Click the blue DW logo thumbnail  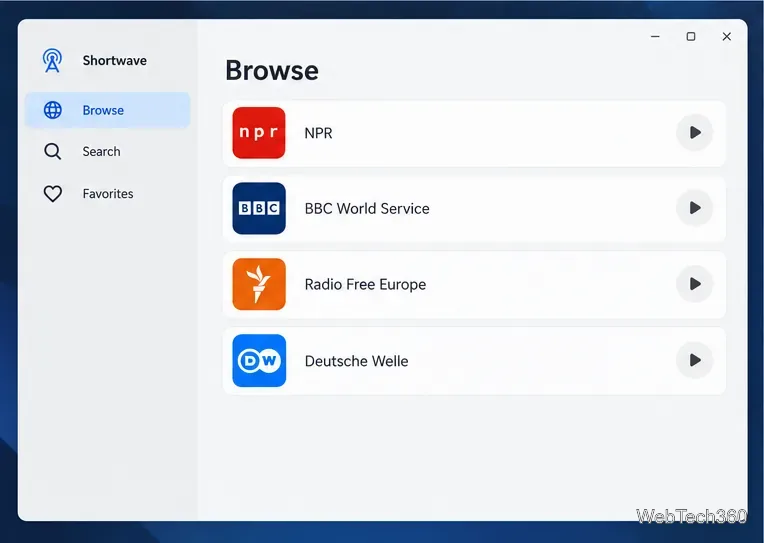coord(259,361)
